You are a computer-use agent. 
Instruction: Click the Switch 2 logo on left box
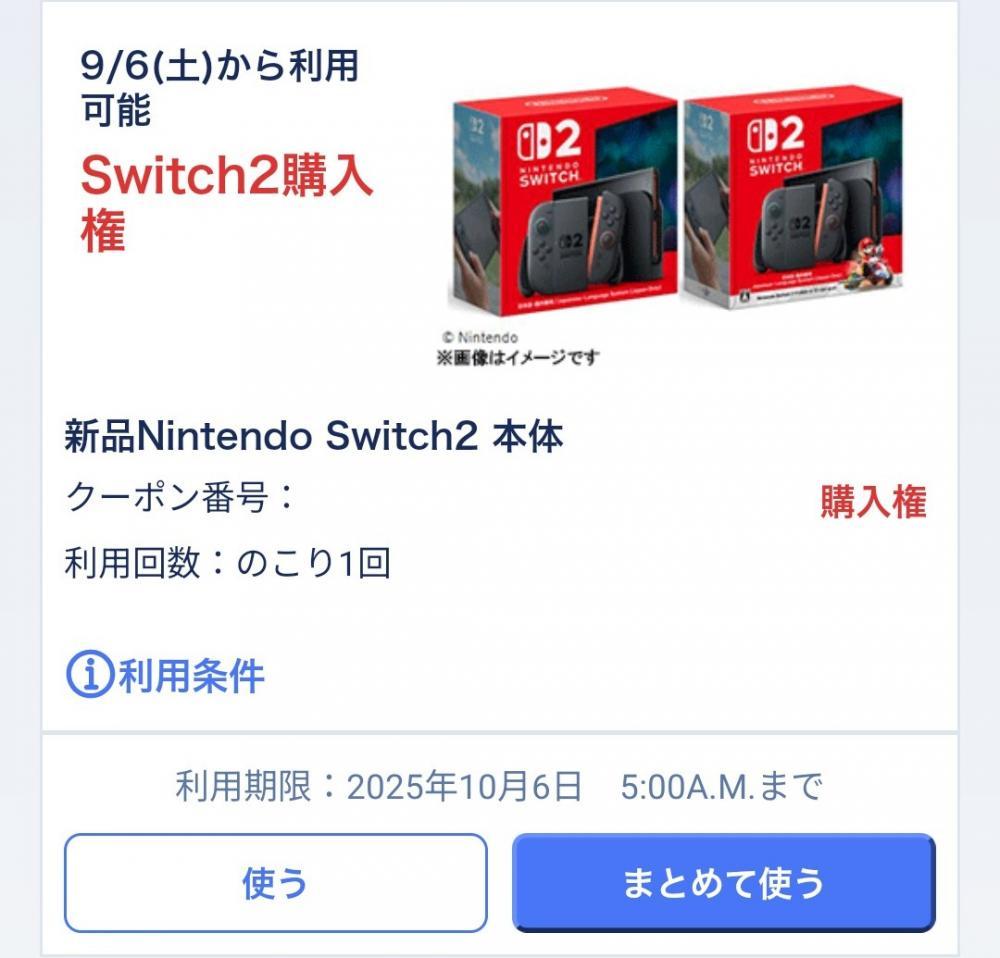point(548,140)
